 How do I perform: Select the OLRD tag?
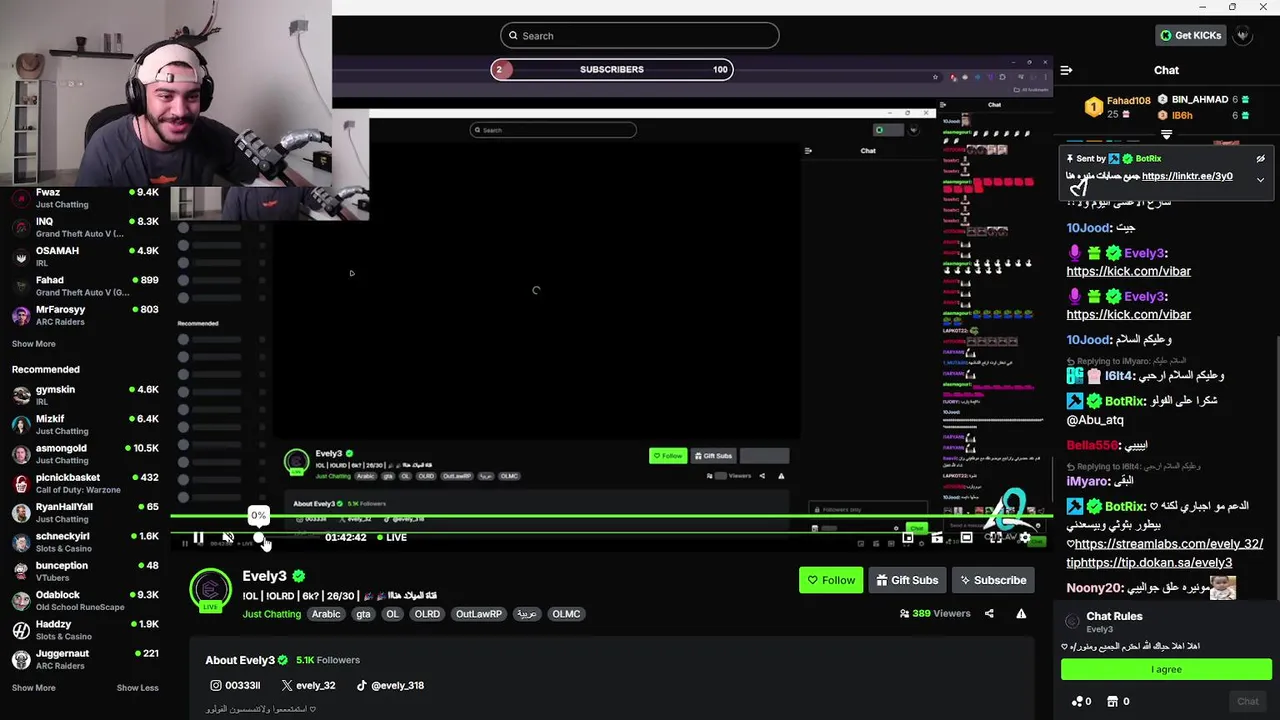coord(427,614)
